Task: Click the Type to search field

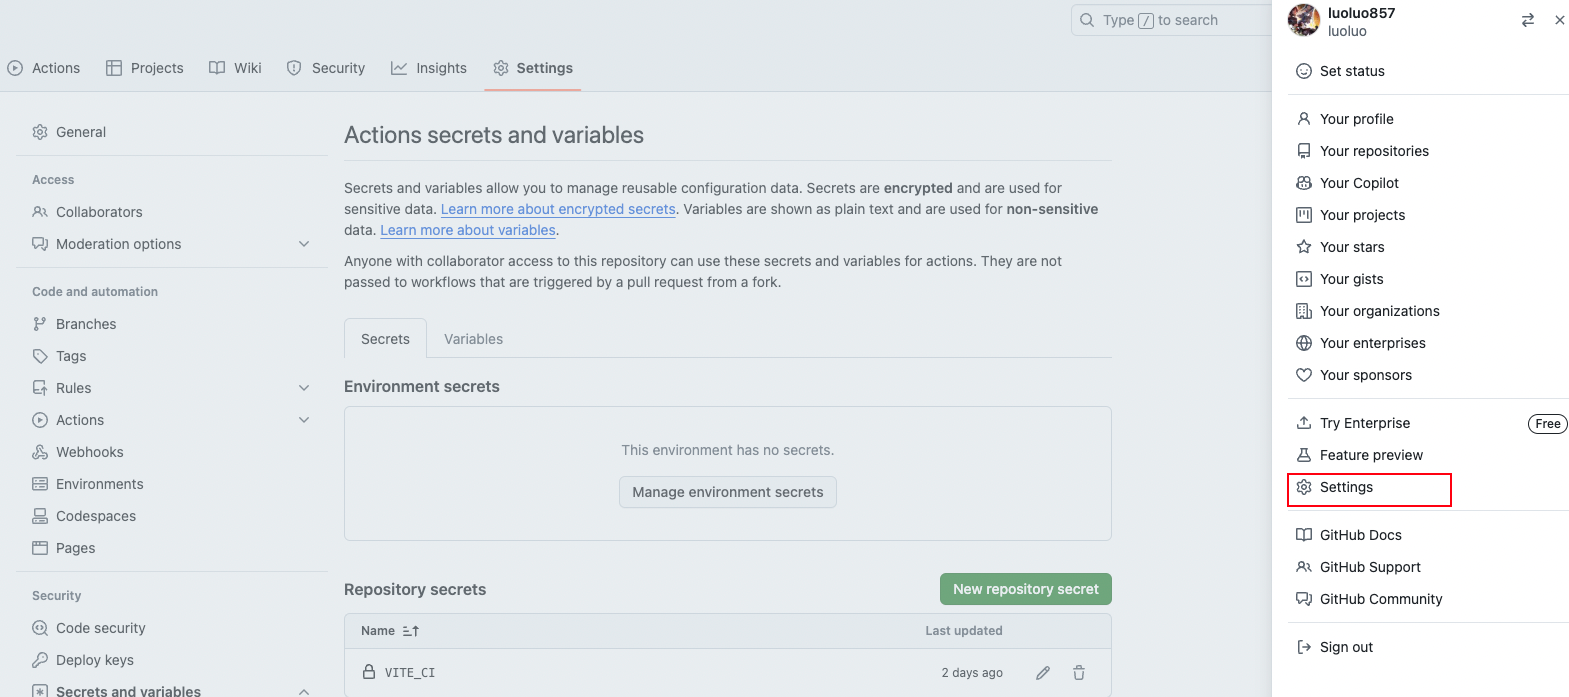Action: 1170,20
